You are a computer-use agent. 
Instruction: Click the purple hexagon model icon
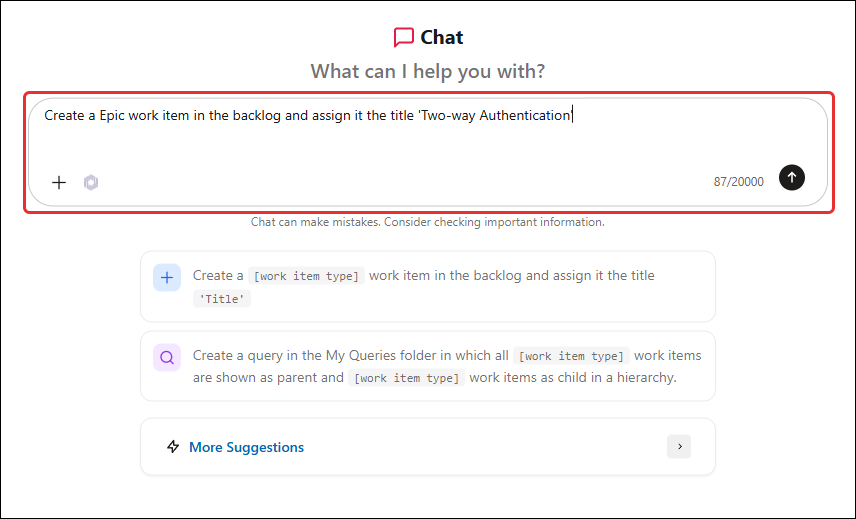(x=91, y=182)
